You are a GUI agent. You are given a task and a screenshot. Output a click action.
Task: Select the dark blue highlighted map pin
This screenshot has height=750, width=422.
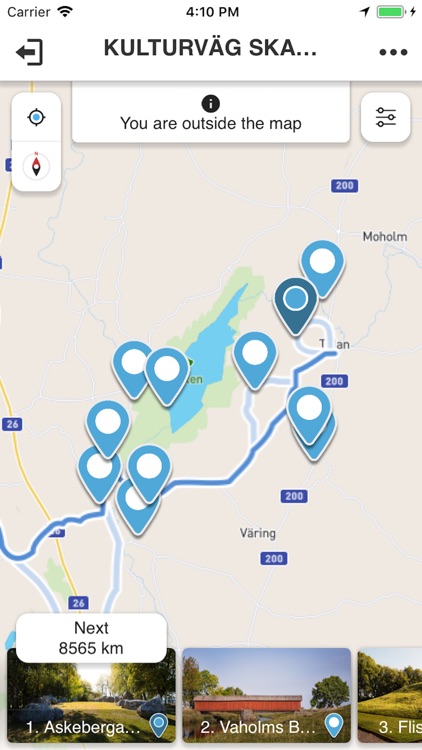point(296,306)
